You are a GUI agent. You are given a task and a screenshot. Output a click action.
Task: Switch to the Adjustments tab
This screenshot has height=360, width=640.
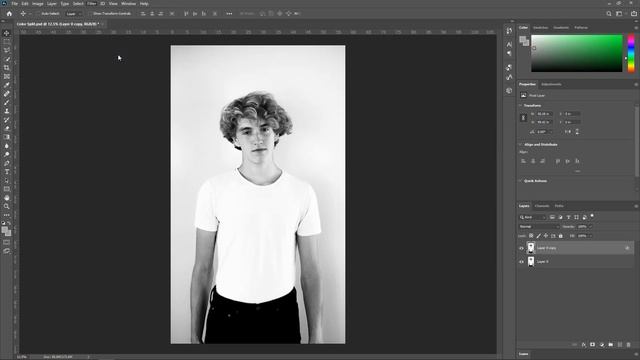click(x=551, y=84)
